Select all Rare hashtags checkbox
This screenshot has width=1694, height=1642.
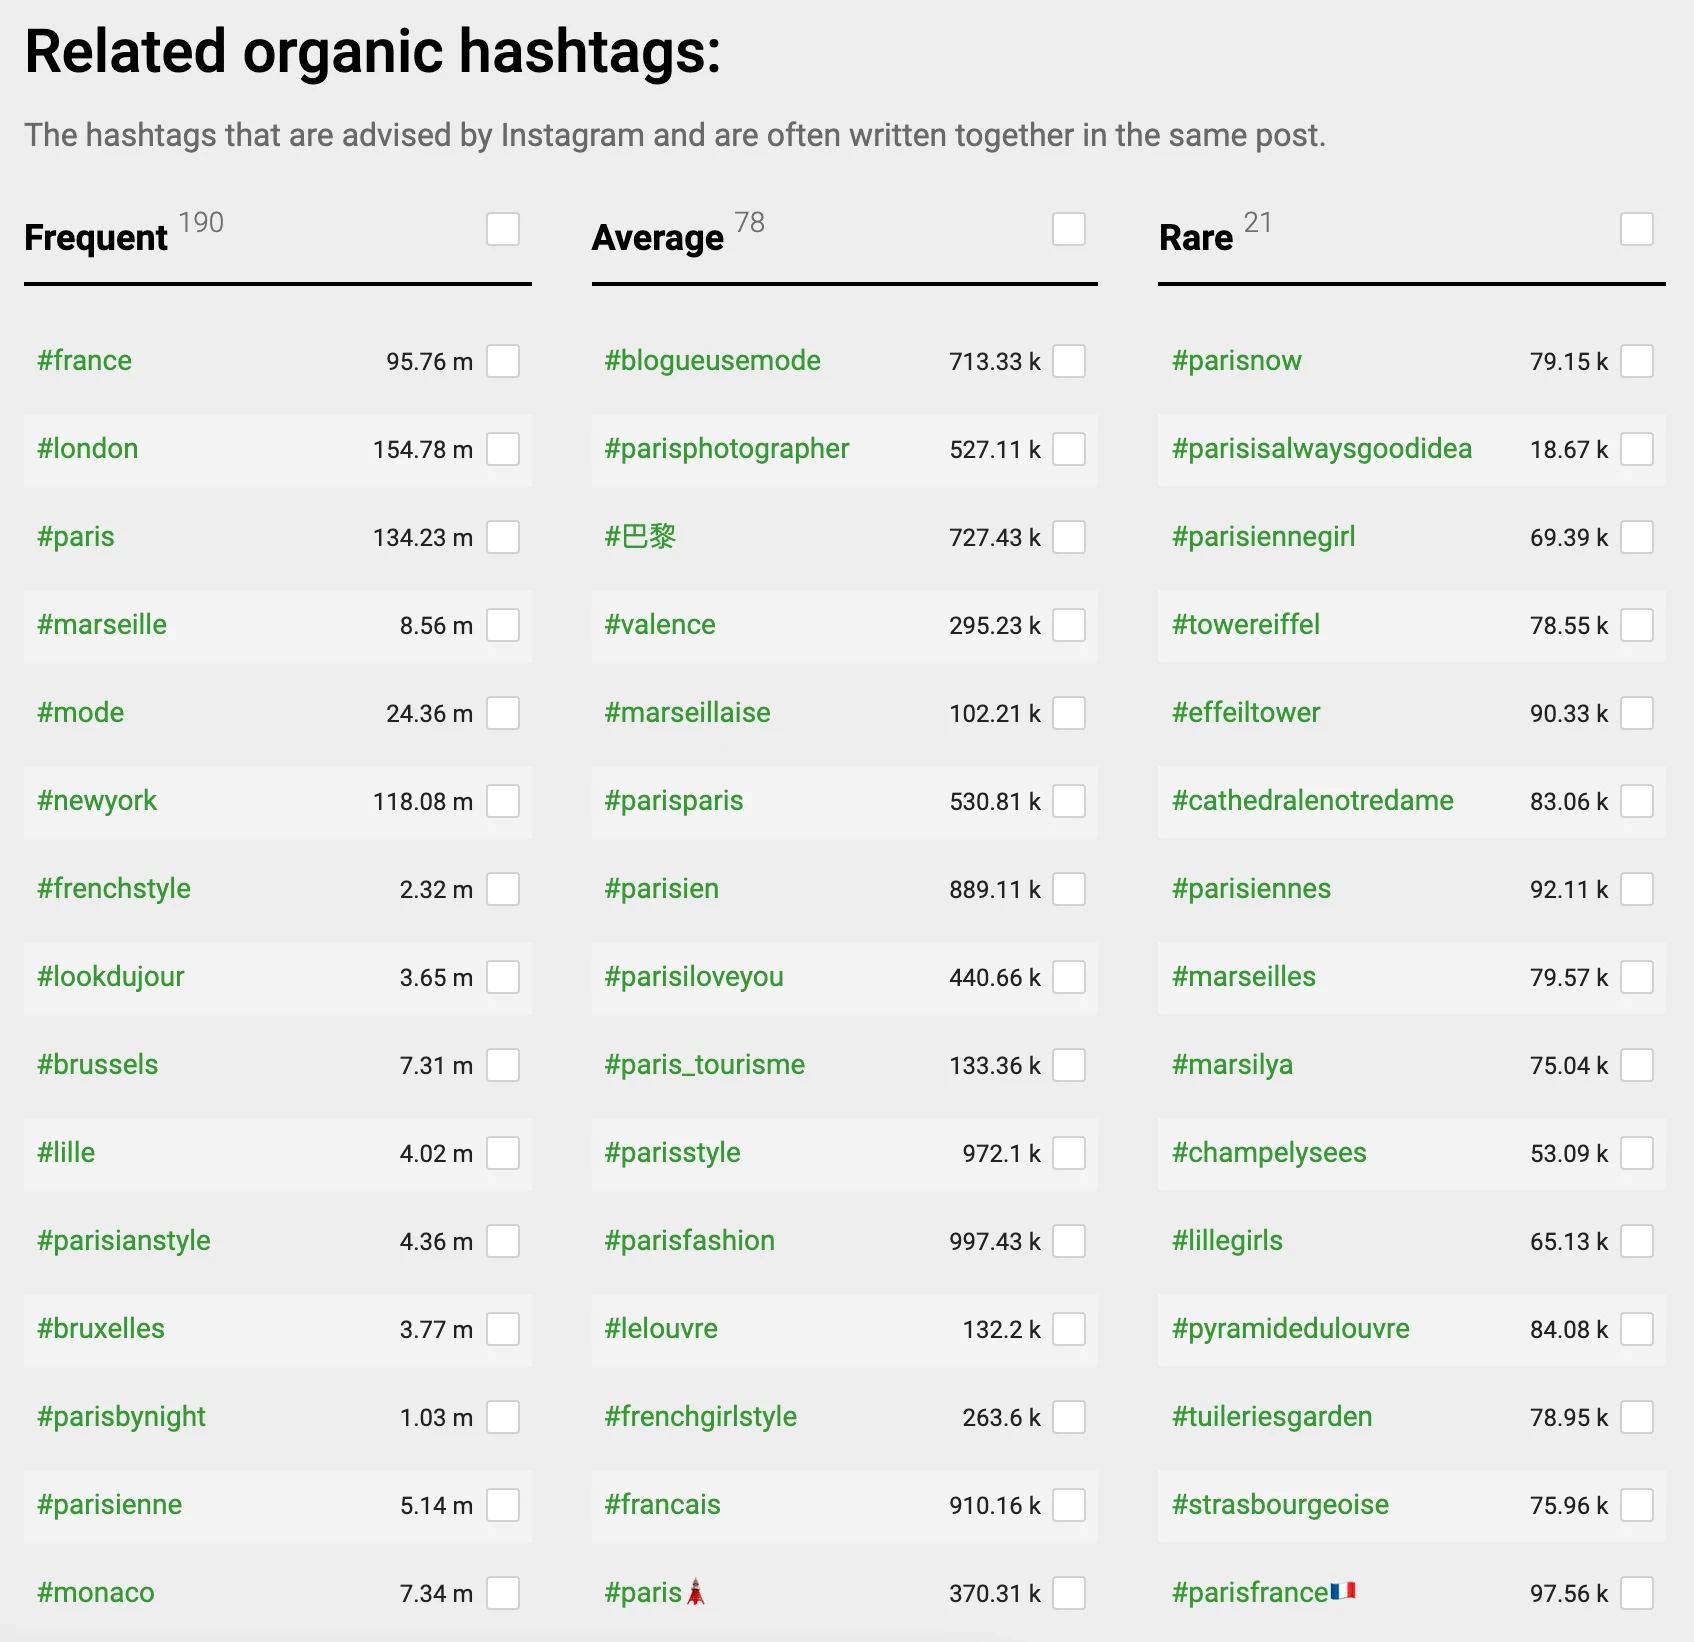click(x=1637, y=229)
